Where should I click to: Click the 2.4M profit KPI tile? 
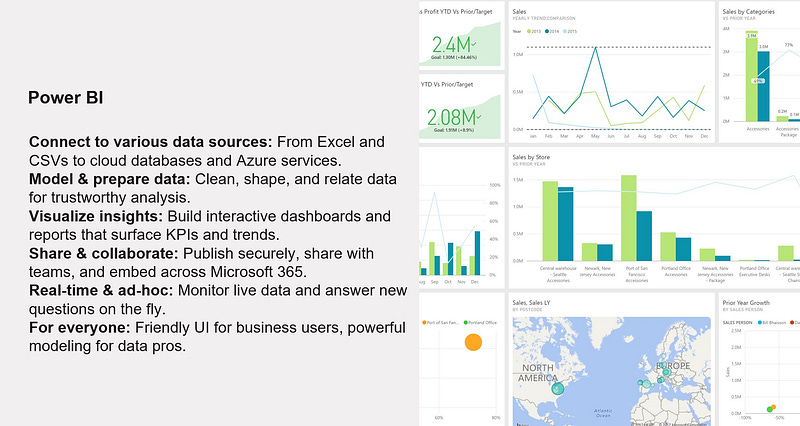[462, 38]
